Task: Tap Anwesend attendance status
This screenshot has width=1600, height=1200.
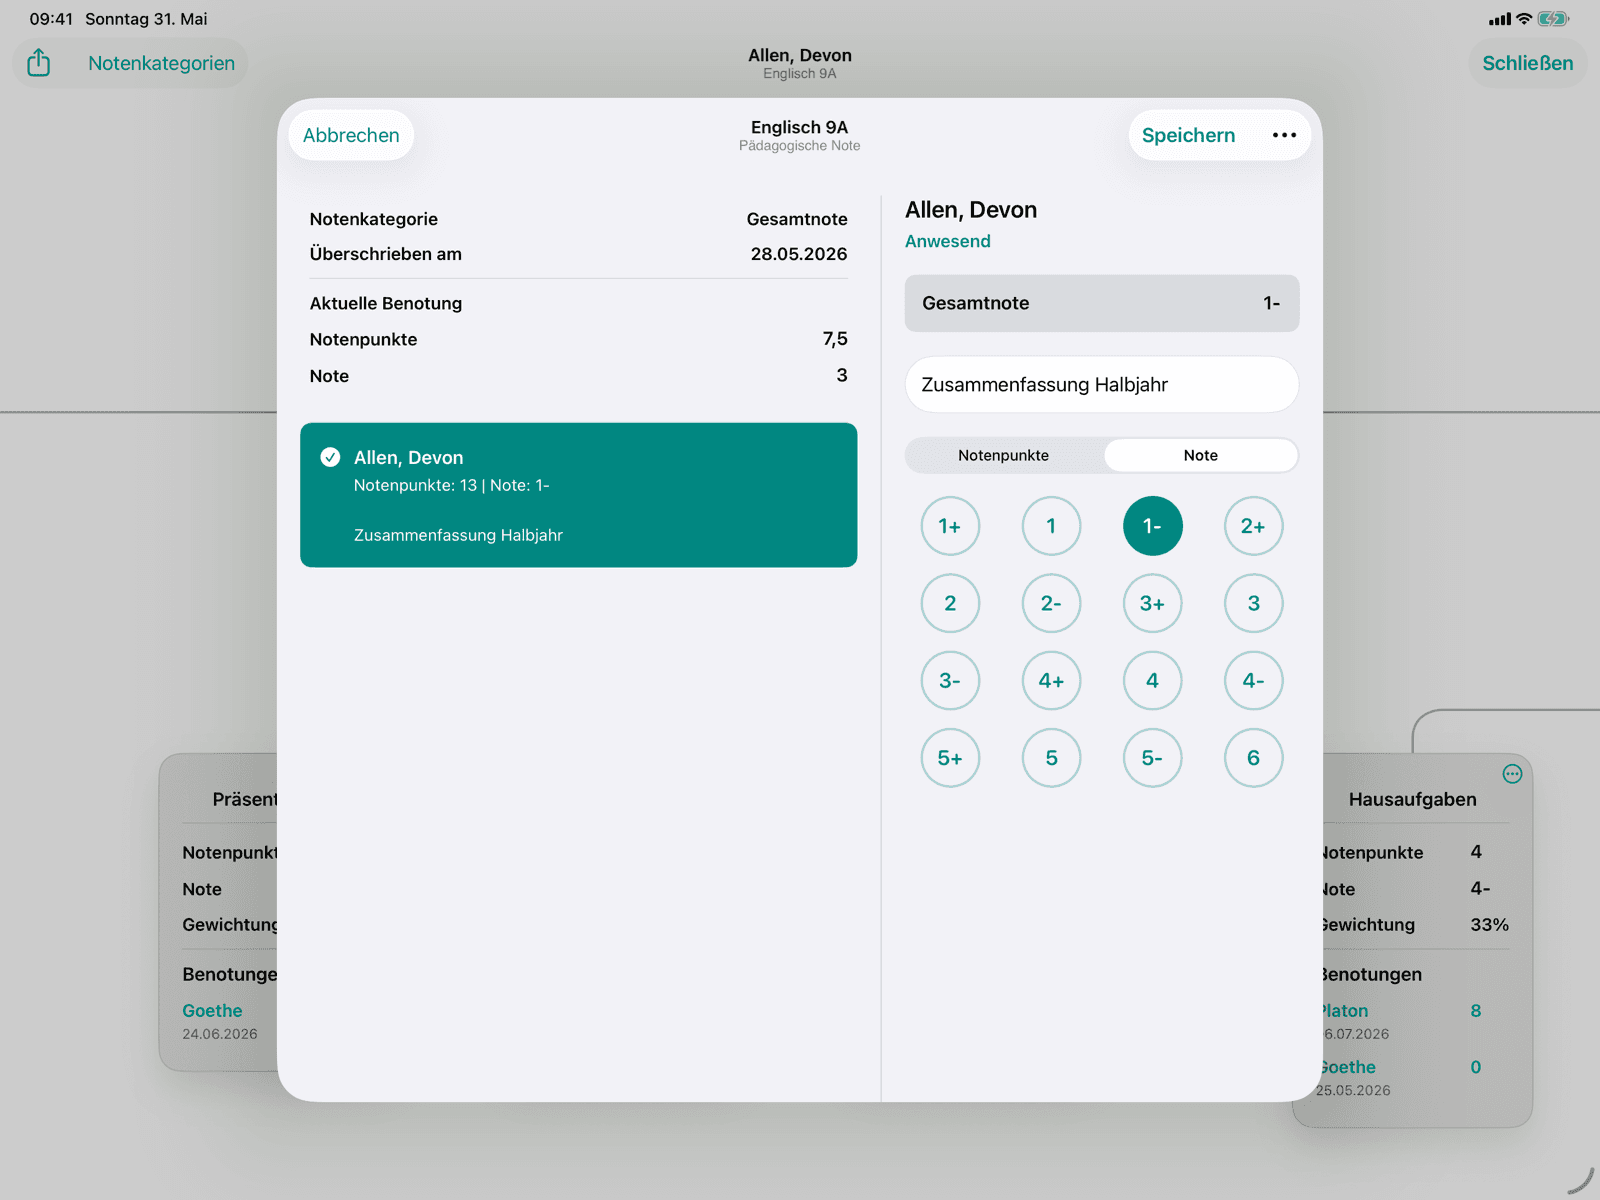Action: [948, 241]
